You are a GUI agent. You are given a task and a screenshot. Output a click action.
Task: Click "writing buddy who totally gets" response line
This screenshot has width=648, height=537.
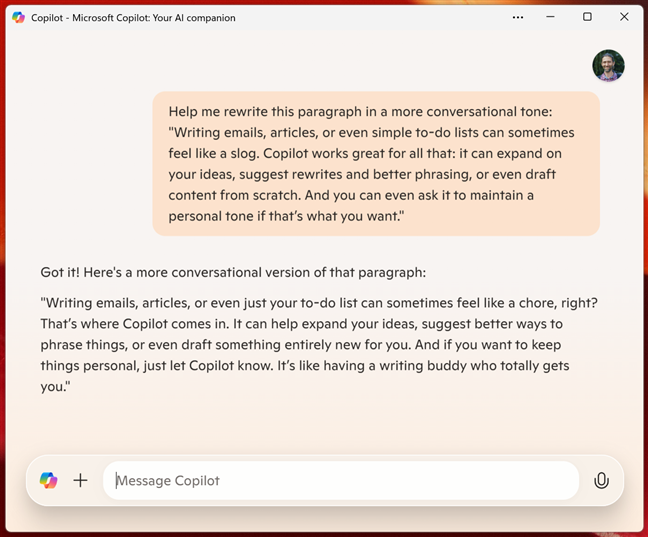click(x=474, y=366)
